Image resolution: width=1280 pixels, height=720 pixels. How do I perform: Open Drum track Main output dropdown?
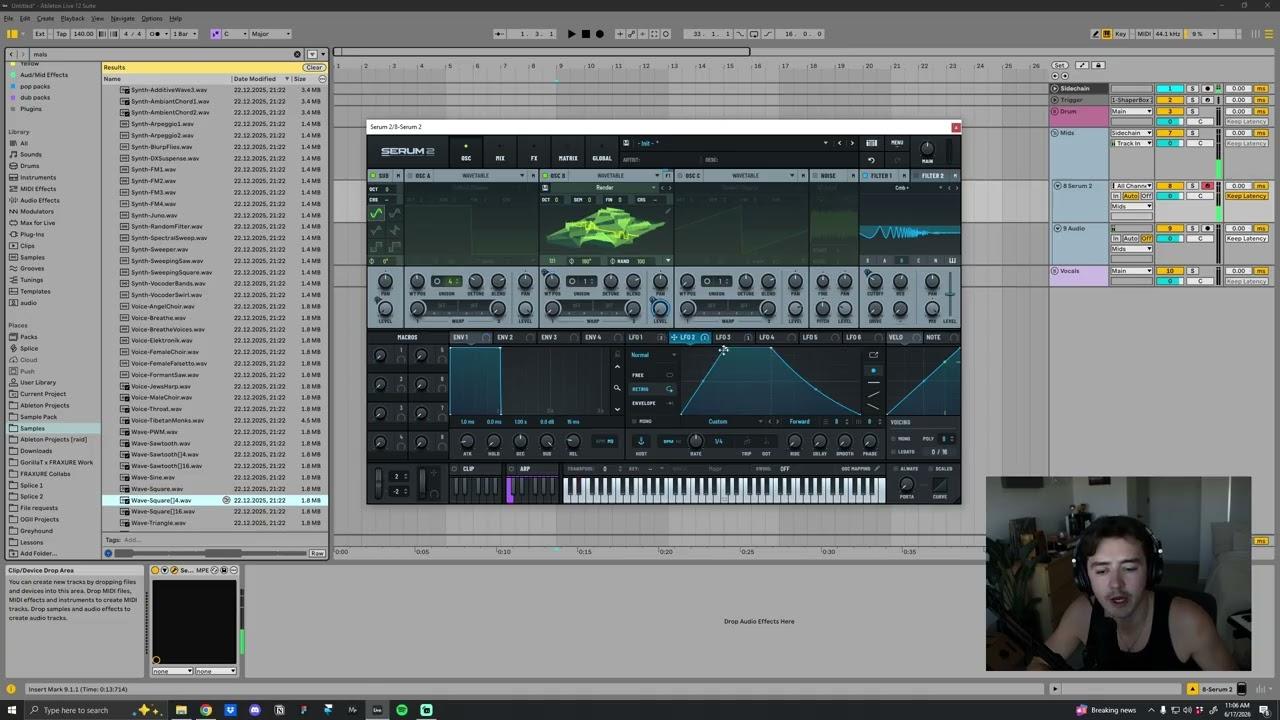(x=1132, y=111)
